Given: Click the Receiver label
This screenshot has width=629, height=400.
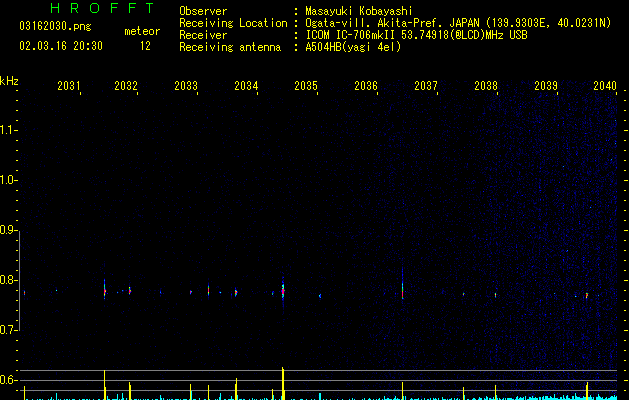Looking at the screenshot, I should pos(203,35).
